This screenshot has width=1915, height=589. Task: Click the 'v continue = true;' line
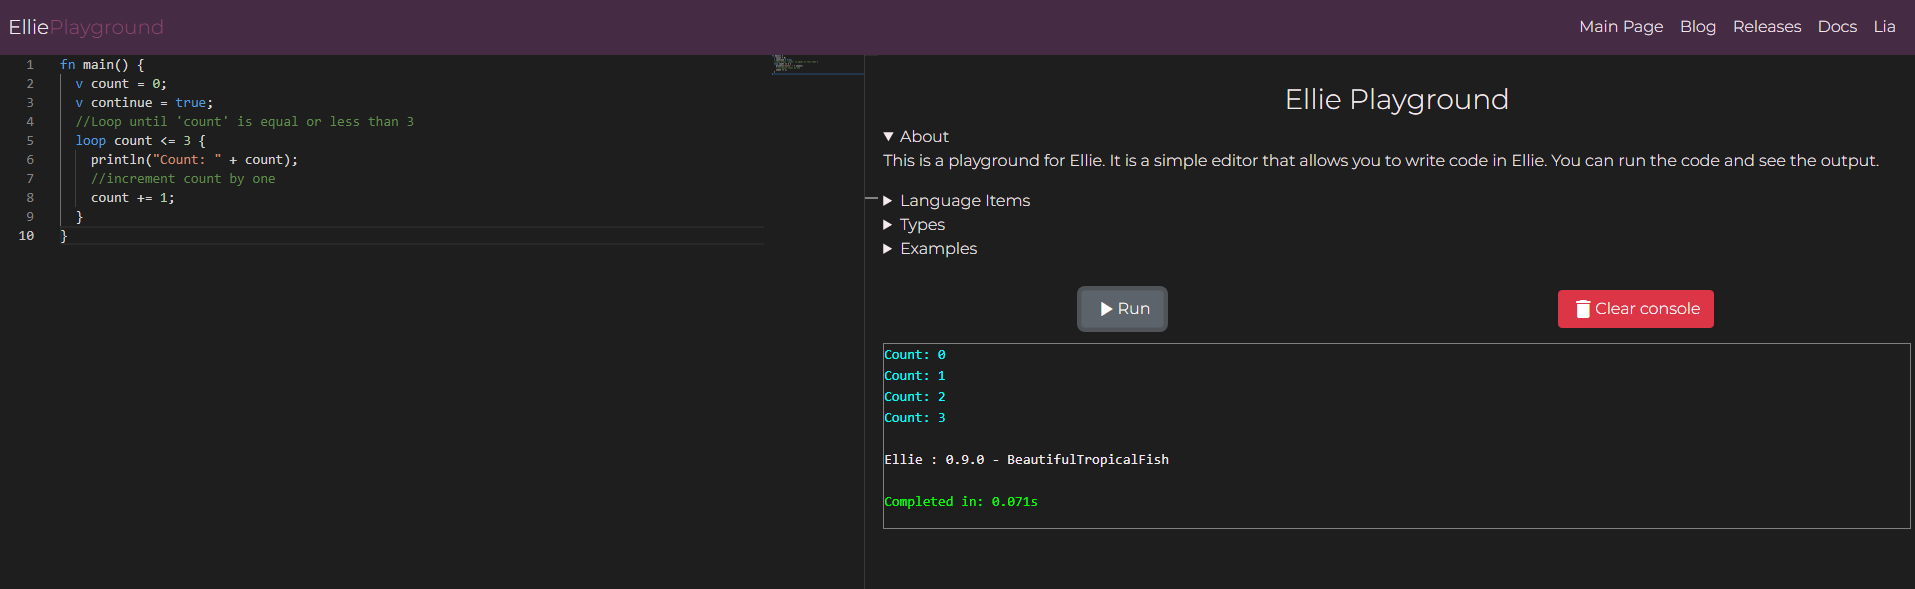coord(144,103)
